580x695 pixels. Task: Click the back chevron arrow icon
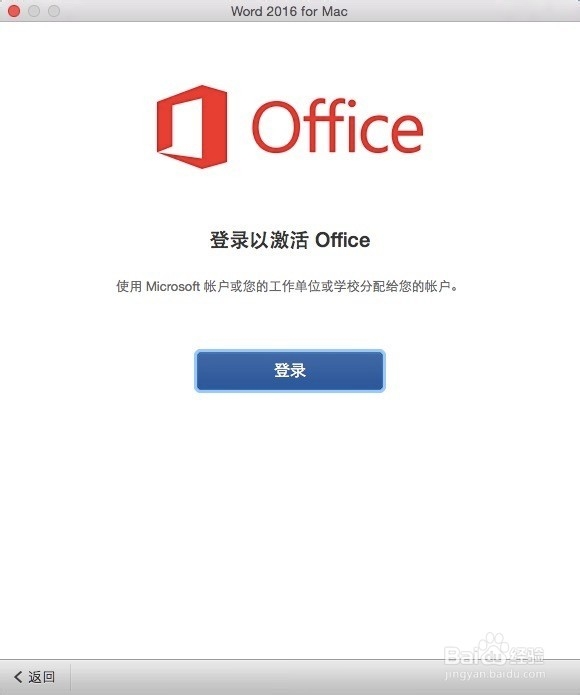click(x=18, y=677)
